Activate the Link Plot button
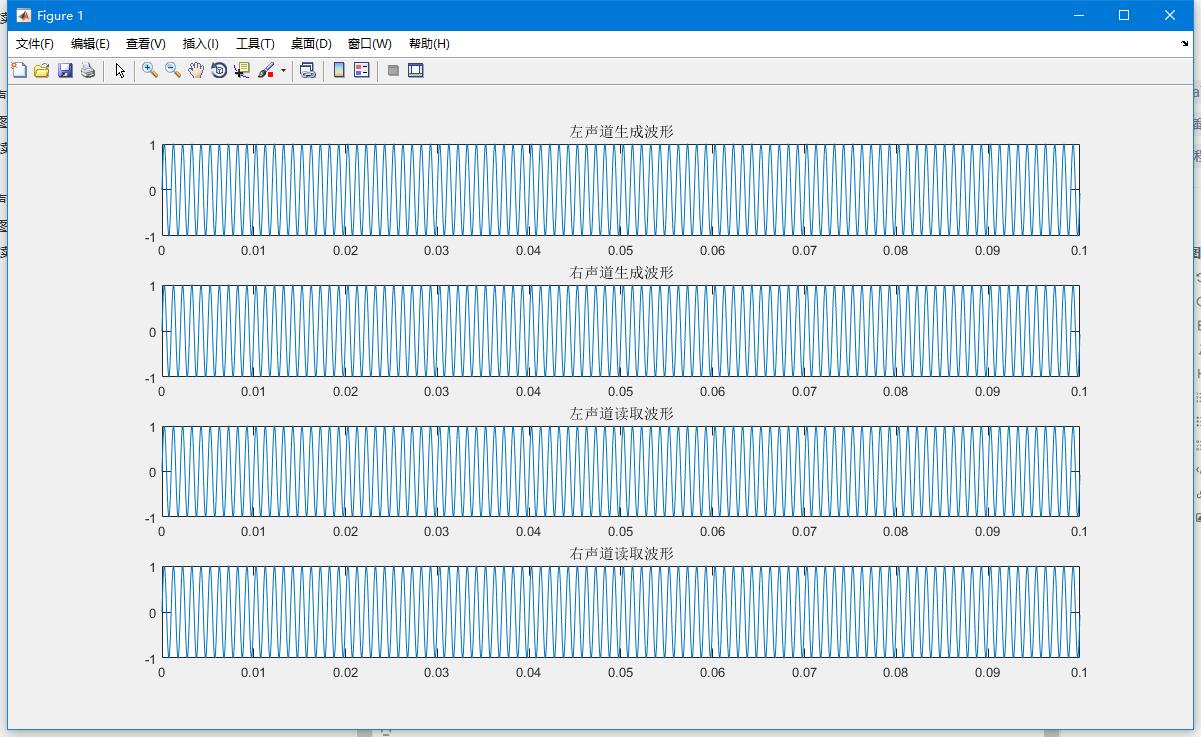The height and width of the screenshot is (737, 1201). (x=308, y=70)
